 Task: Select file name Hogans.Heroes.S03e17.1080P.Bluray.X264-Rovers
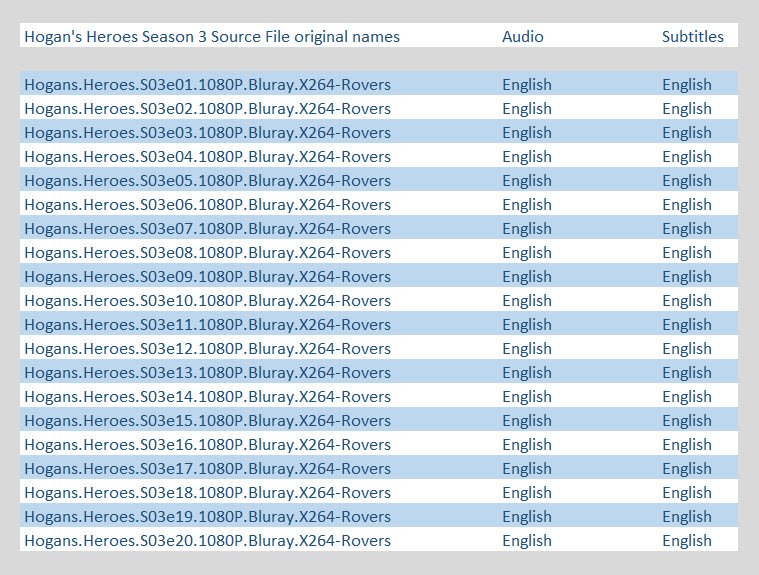pos(208,469)
